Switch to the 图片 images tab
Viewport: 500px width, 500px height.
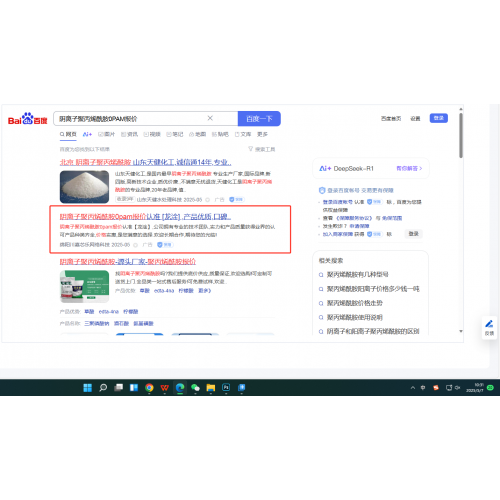pyautogui.click(x=106, y=134)
